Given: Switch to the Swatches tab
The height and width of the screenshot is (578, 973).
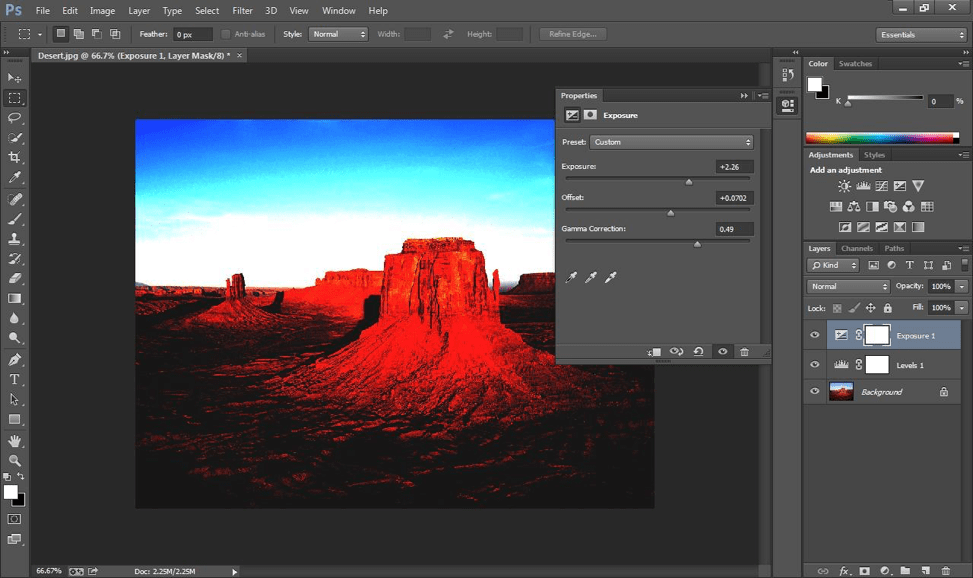Looking at the screenshot, I should (x=855, y=64).
